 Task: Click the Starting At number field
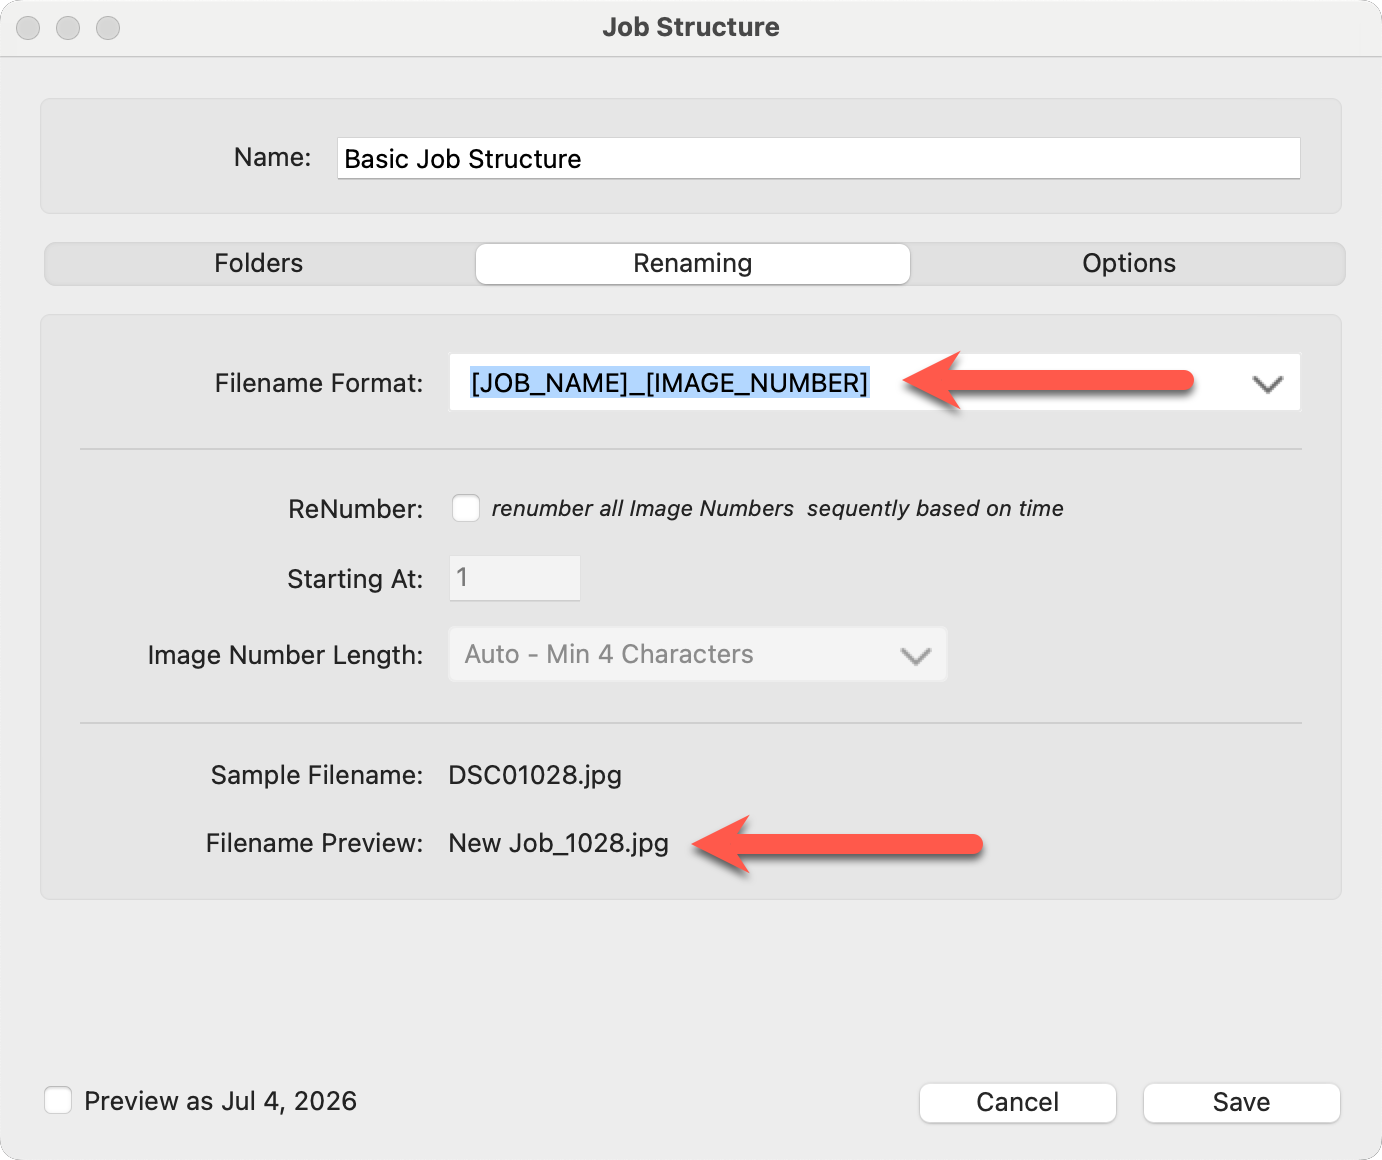[514, 578]
